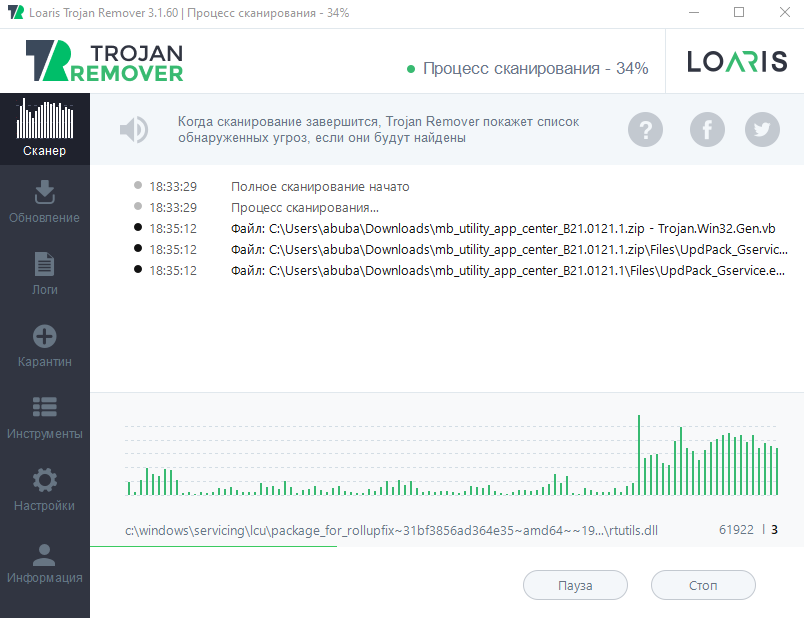
Task: Open the Настройки gear icon
Action: [45, 480]
